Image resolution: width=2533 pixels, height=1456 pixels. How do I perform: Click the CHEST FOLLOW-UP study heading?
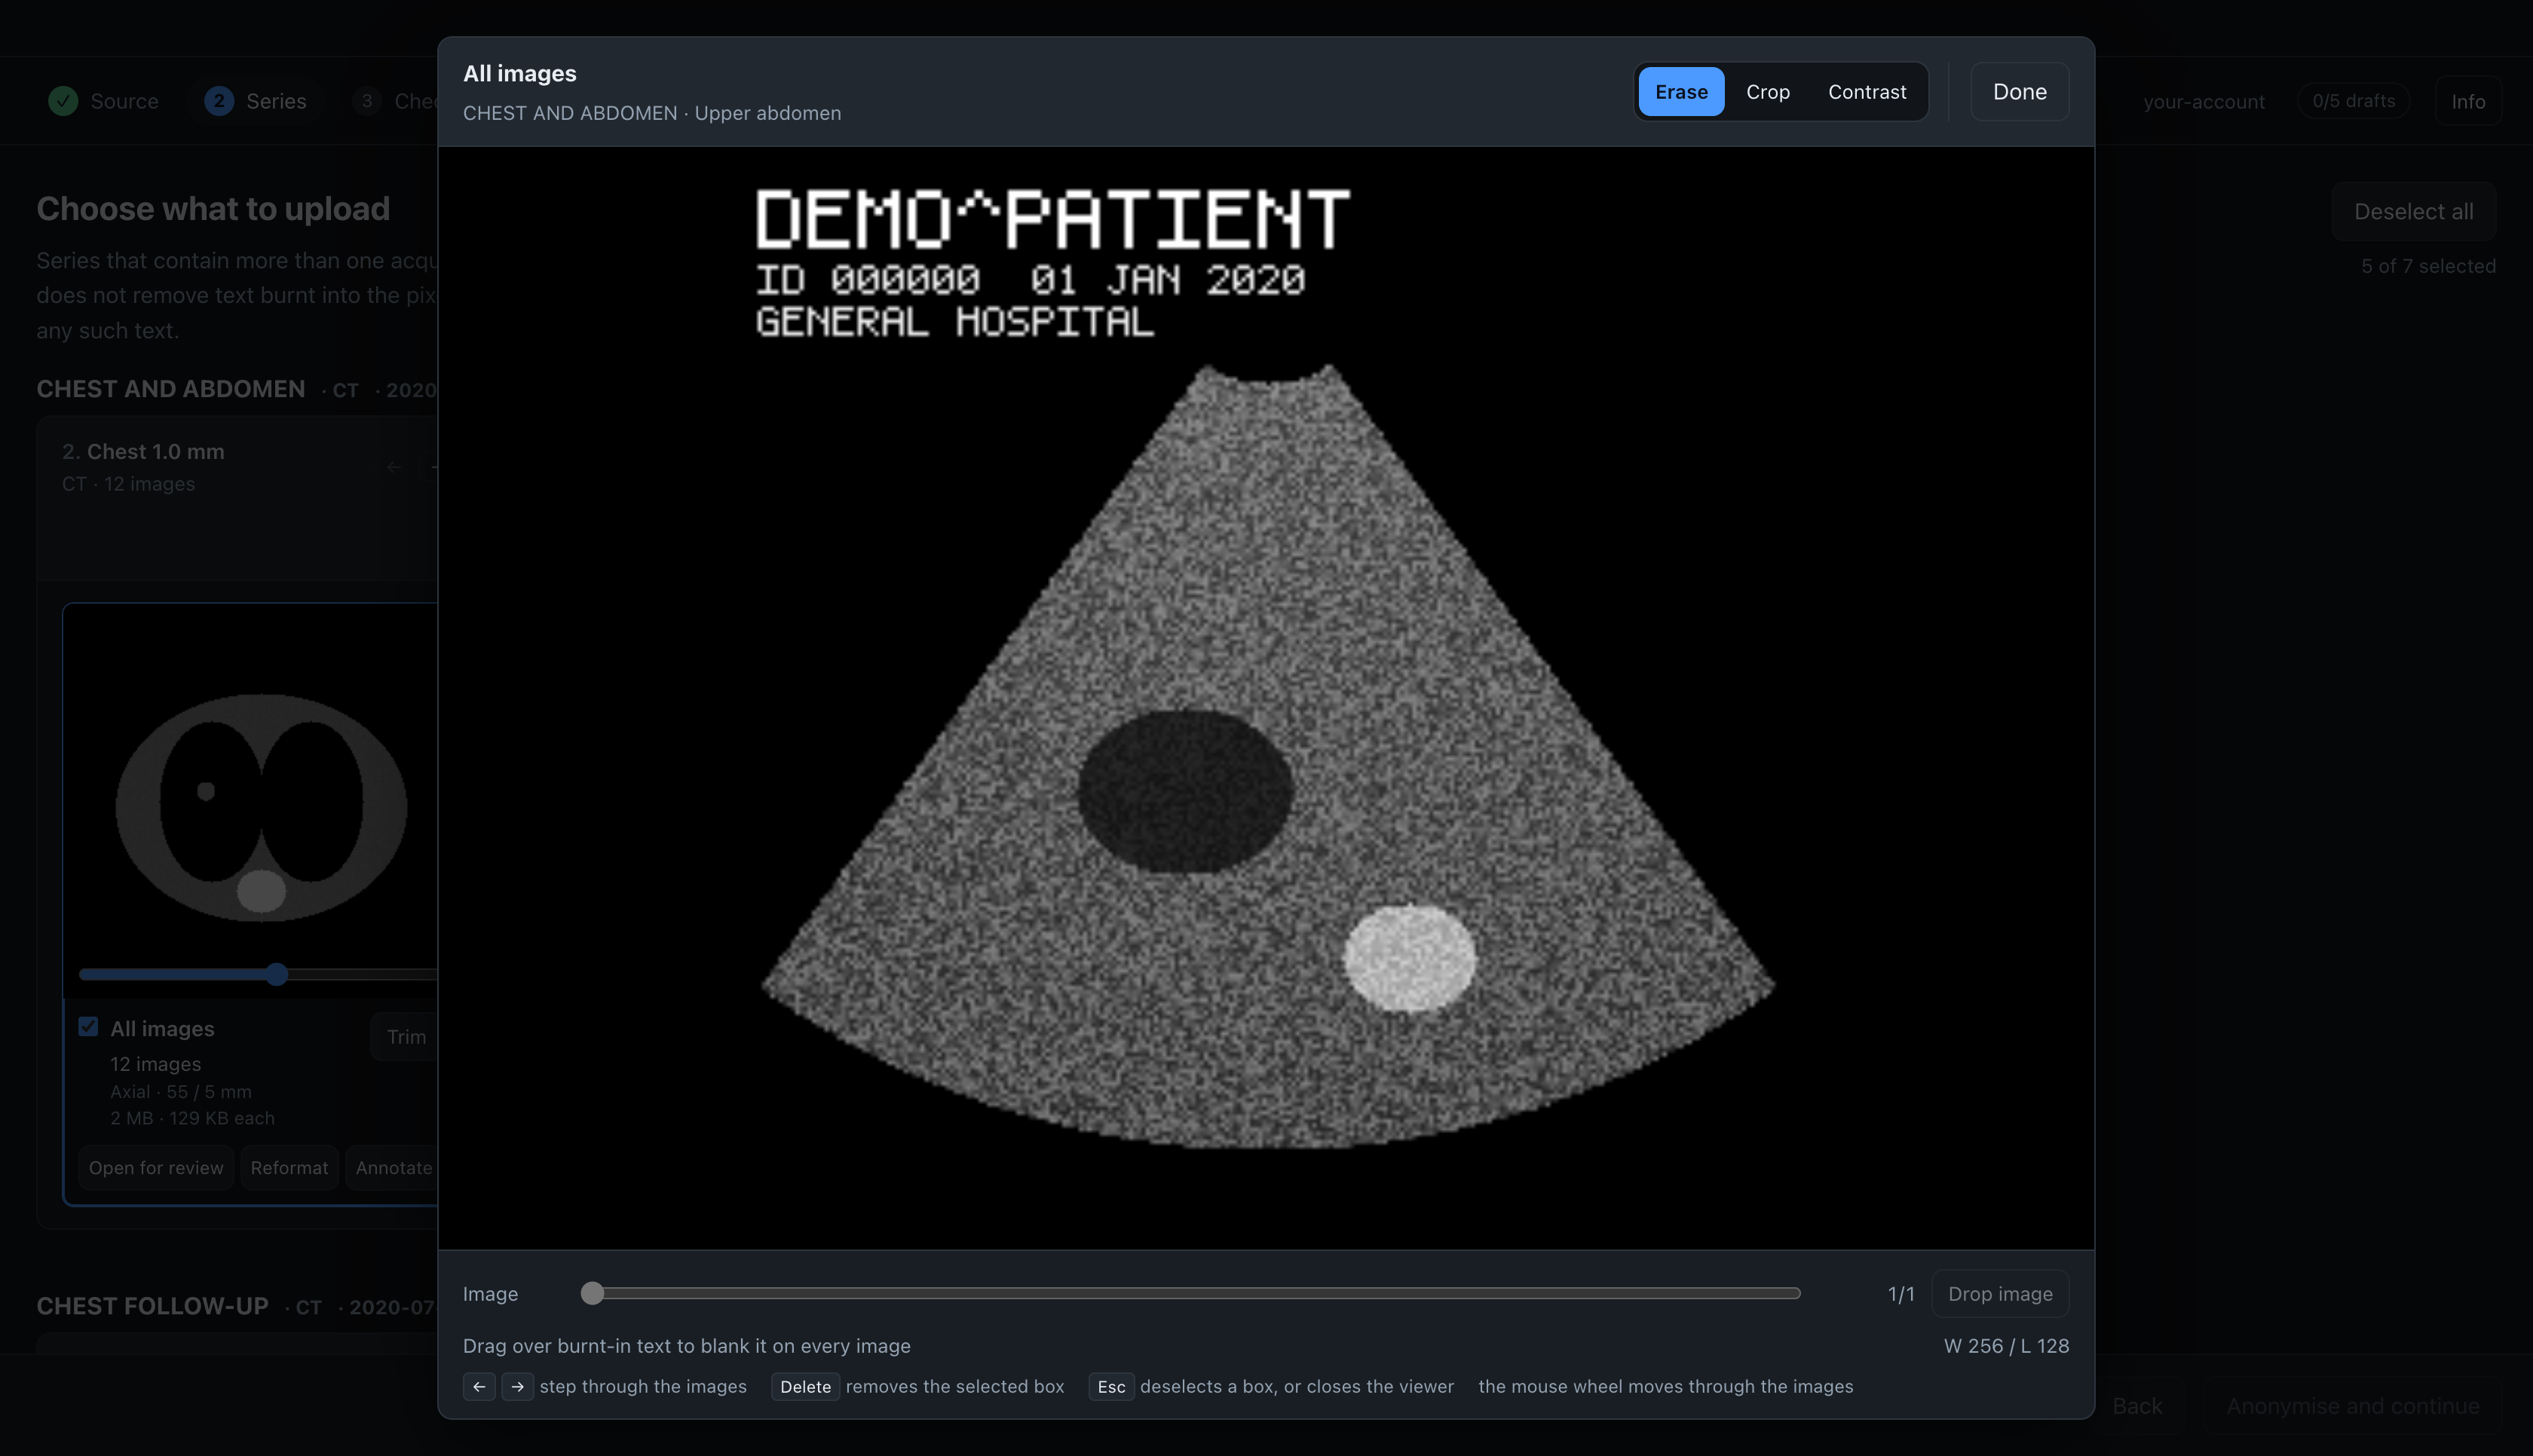[x=152, y=1306]
